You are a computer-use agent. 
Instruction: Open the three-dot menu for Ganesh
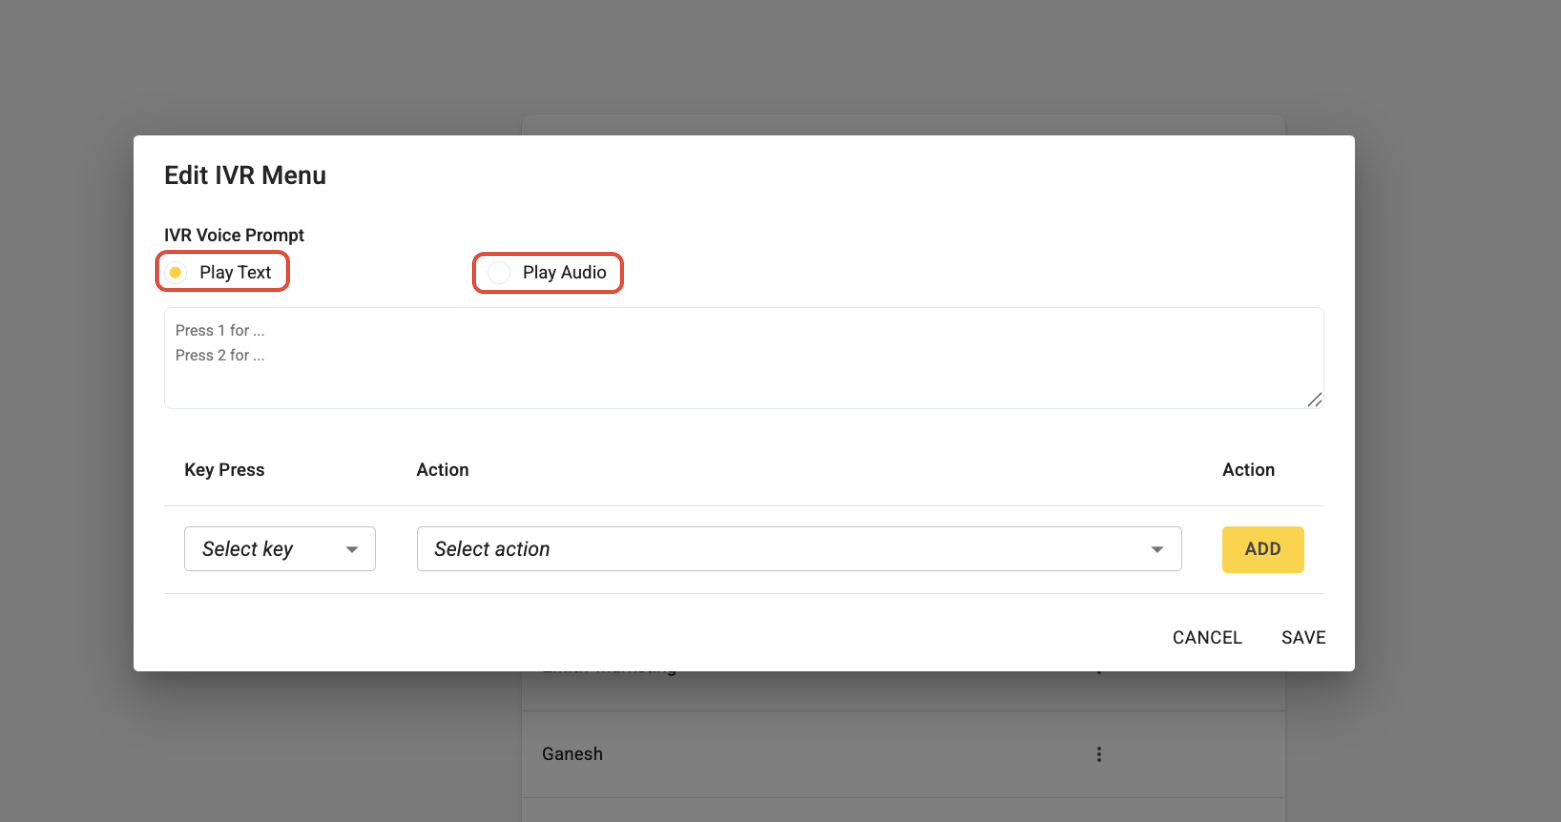tap(1099, 754)
